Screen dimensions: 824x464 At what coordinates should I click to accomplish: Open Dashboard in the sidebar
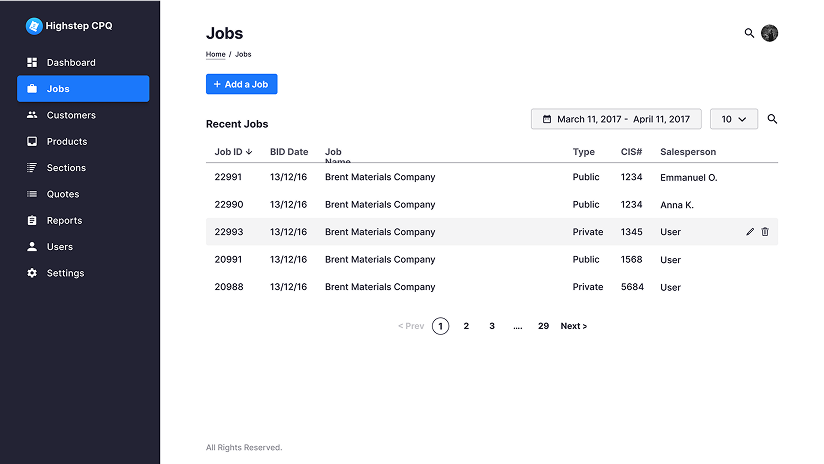point(71,62)
